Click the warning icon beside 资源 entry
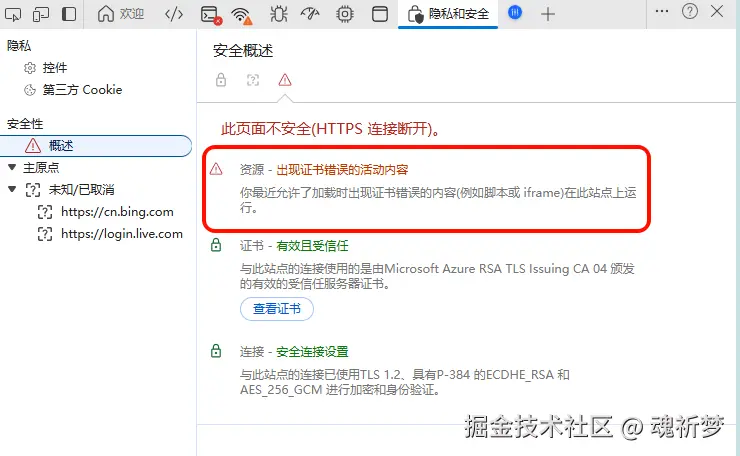The image size is (740, 456). pyautogui.click(x=216, y=169)
